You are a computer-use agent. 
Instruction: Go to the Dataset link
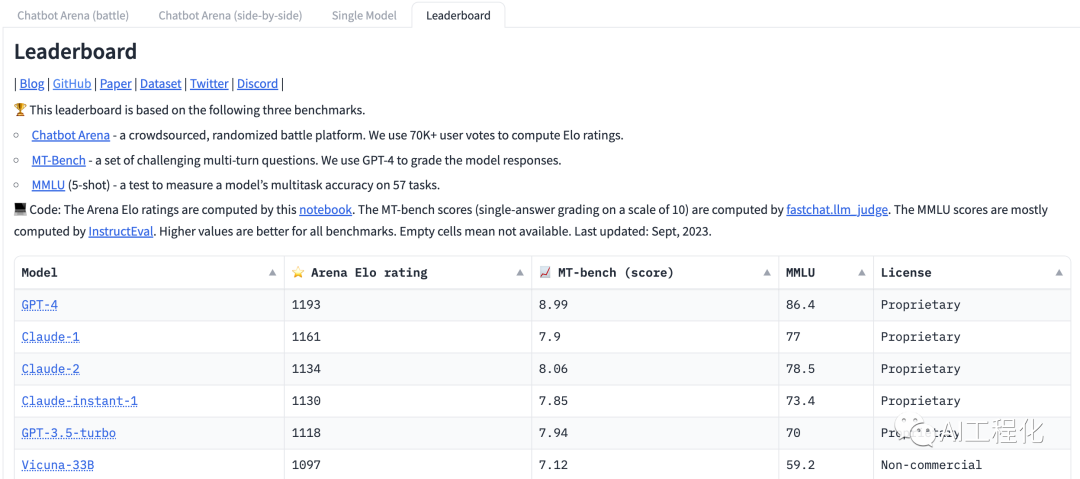(x=161, y=84)
